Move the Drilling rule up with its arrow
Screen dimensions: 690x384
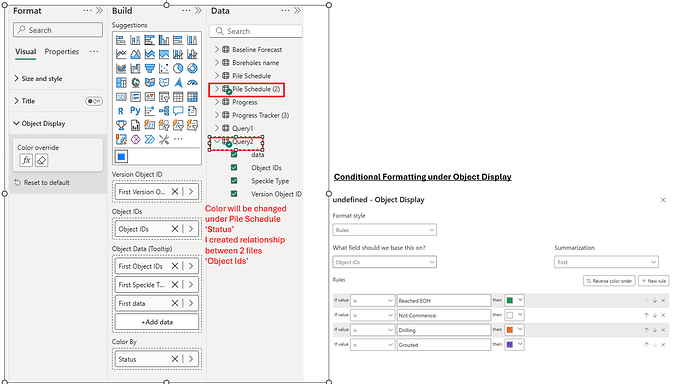[x=646, y=330]
